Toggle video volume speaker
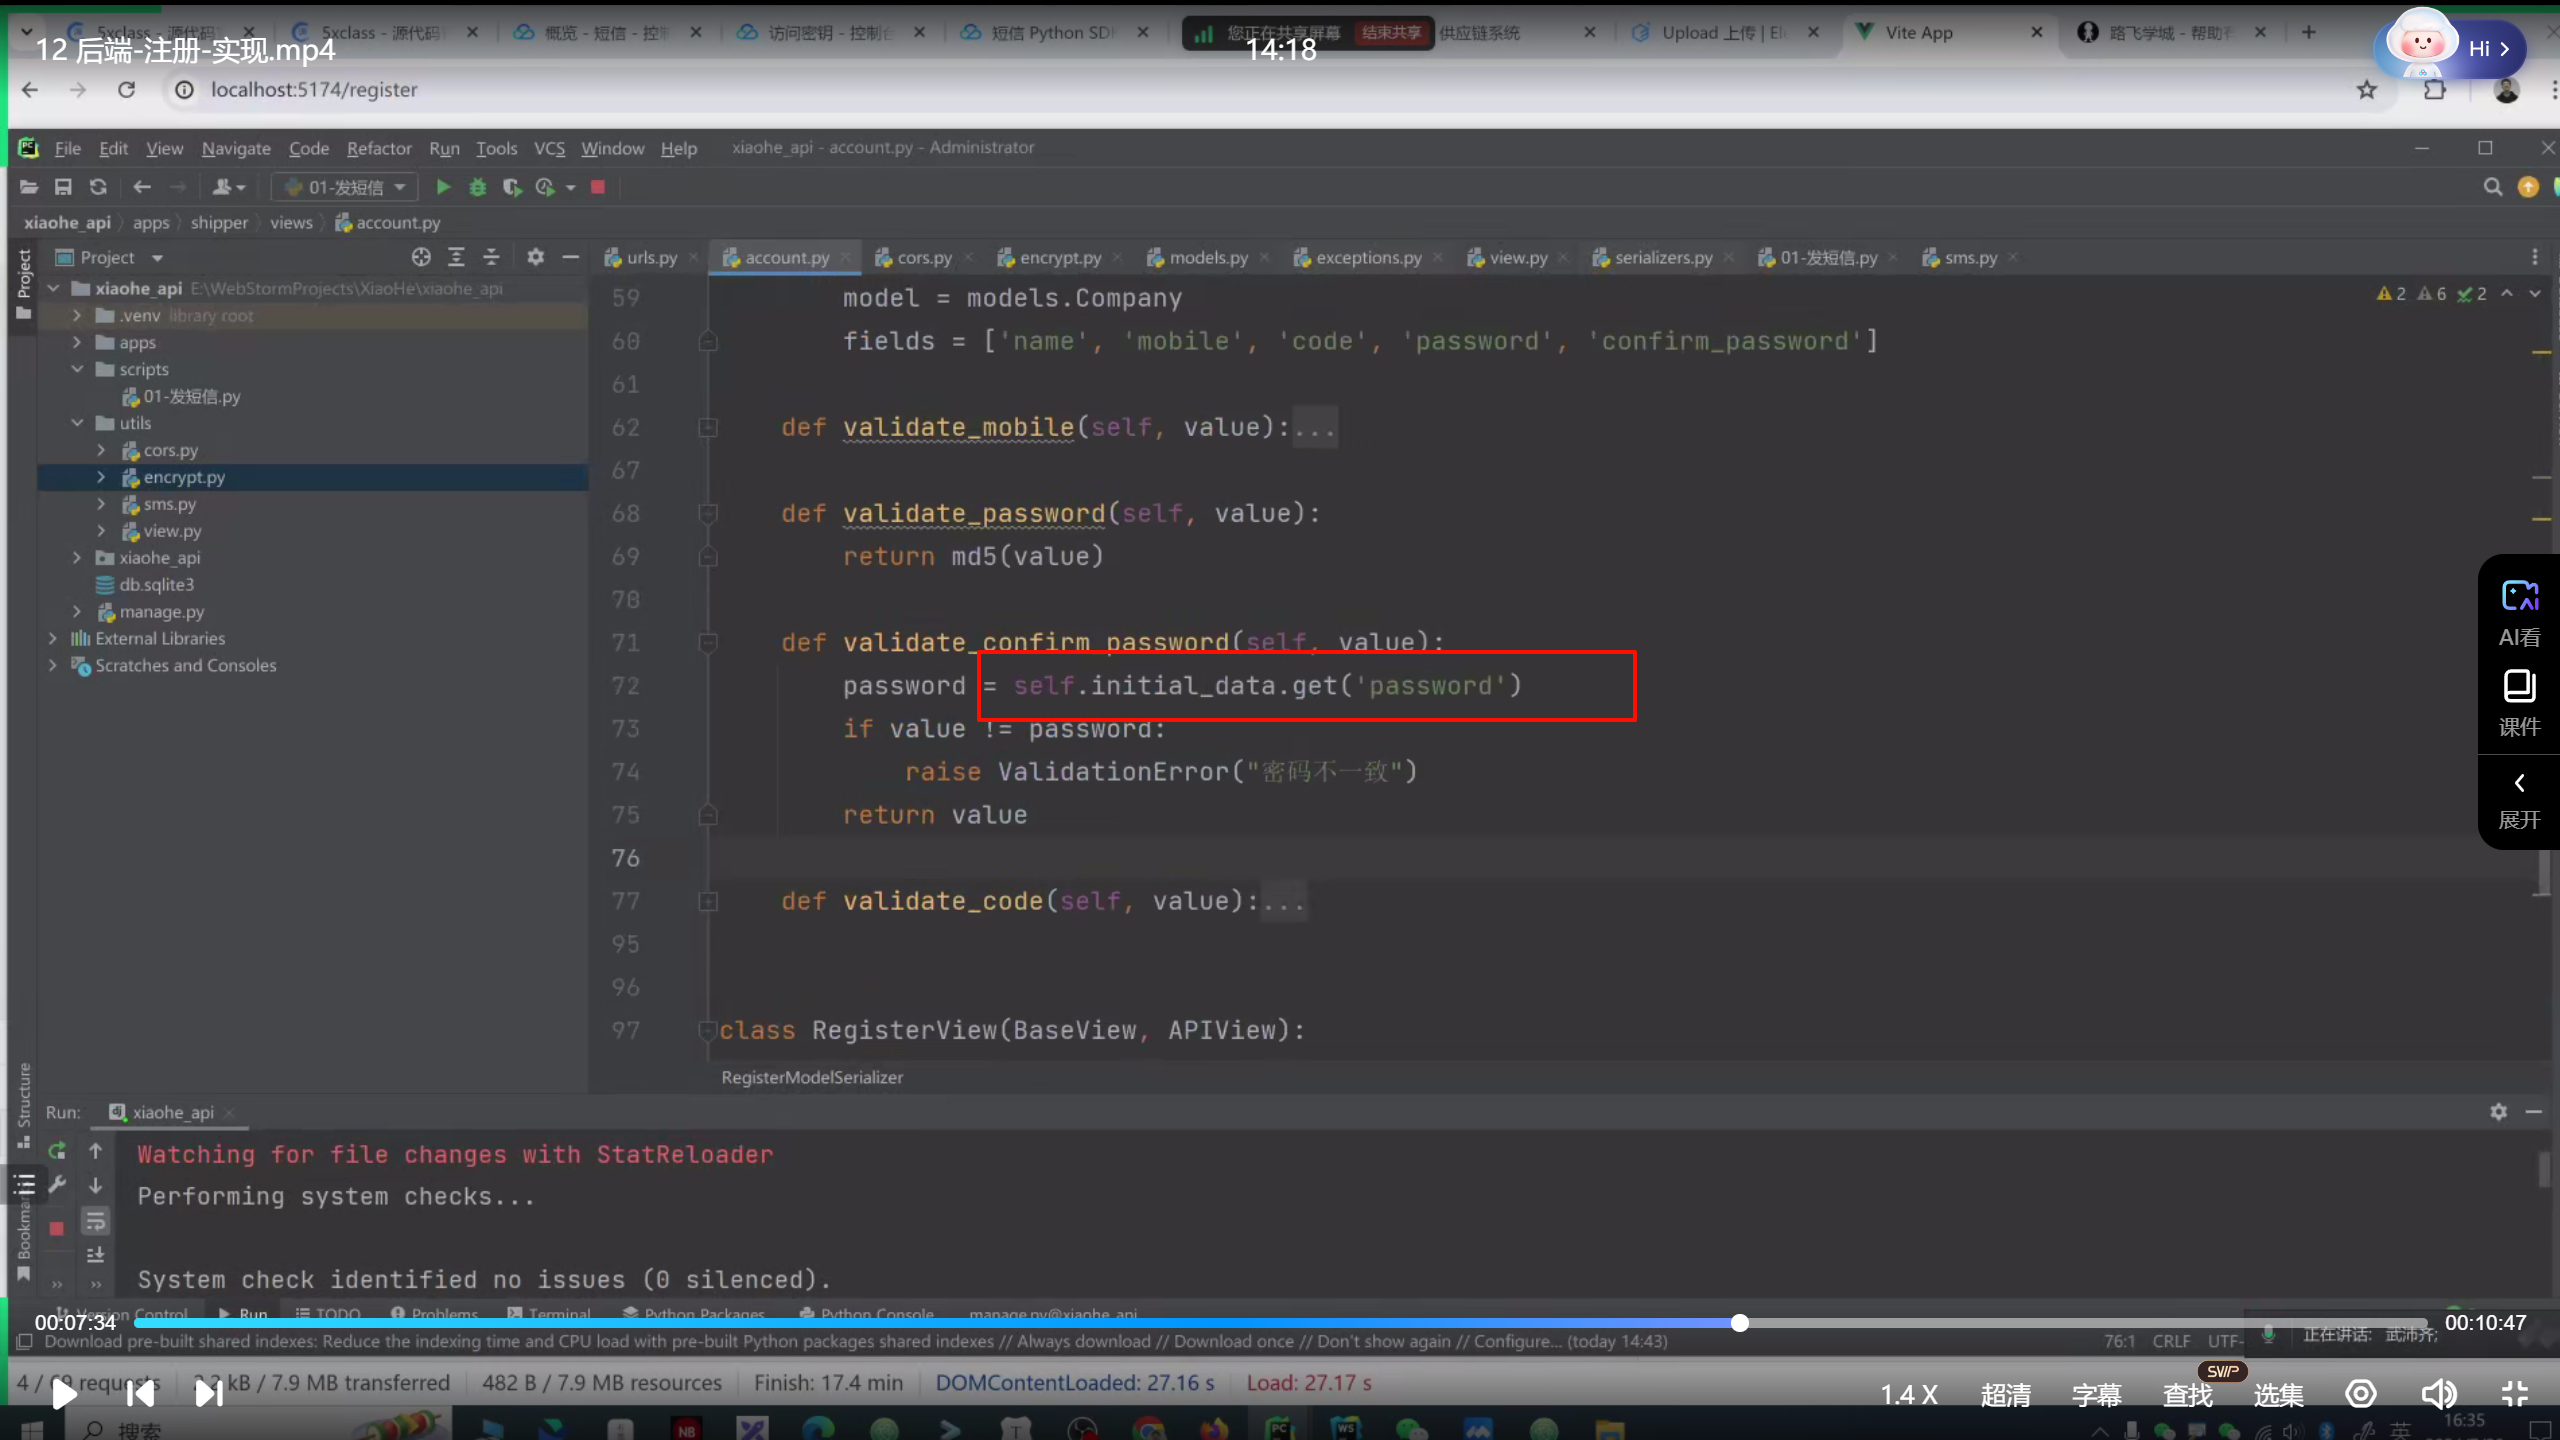 [x=2438, y=1394]
